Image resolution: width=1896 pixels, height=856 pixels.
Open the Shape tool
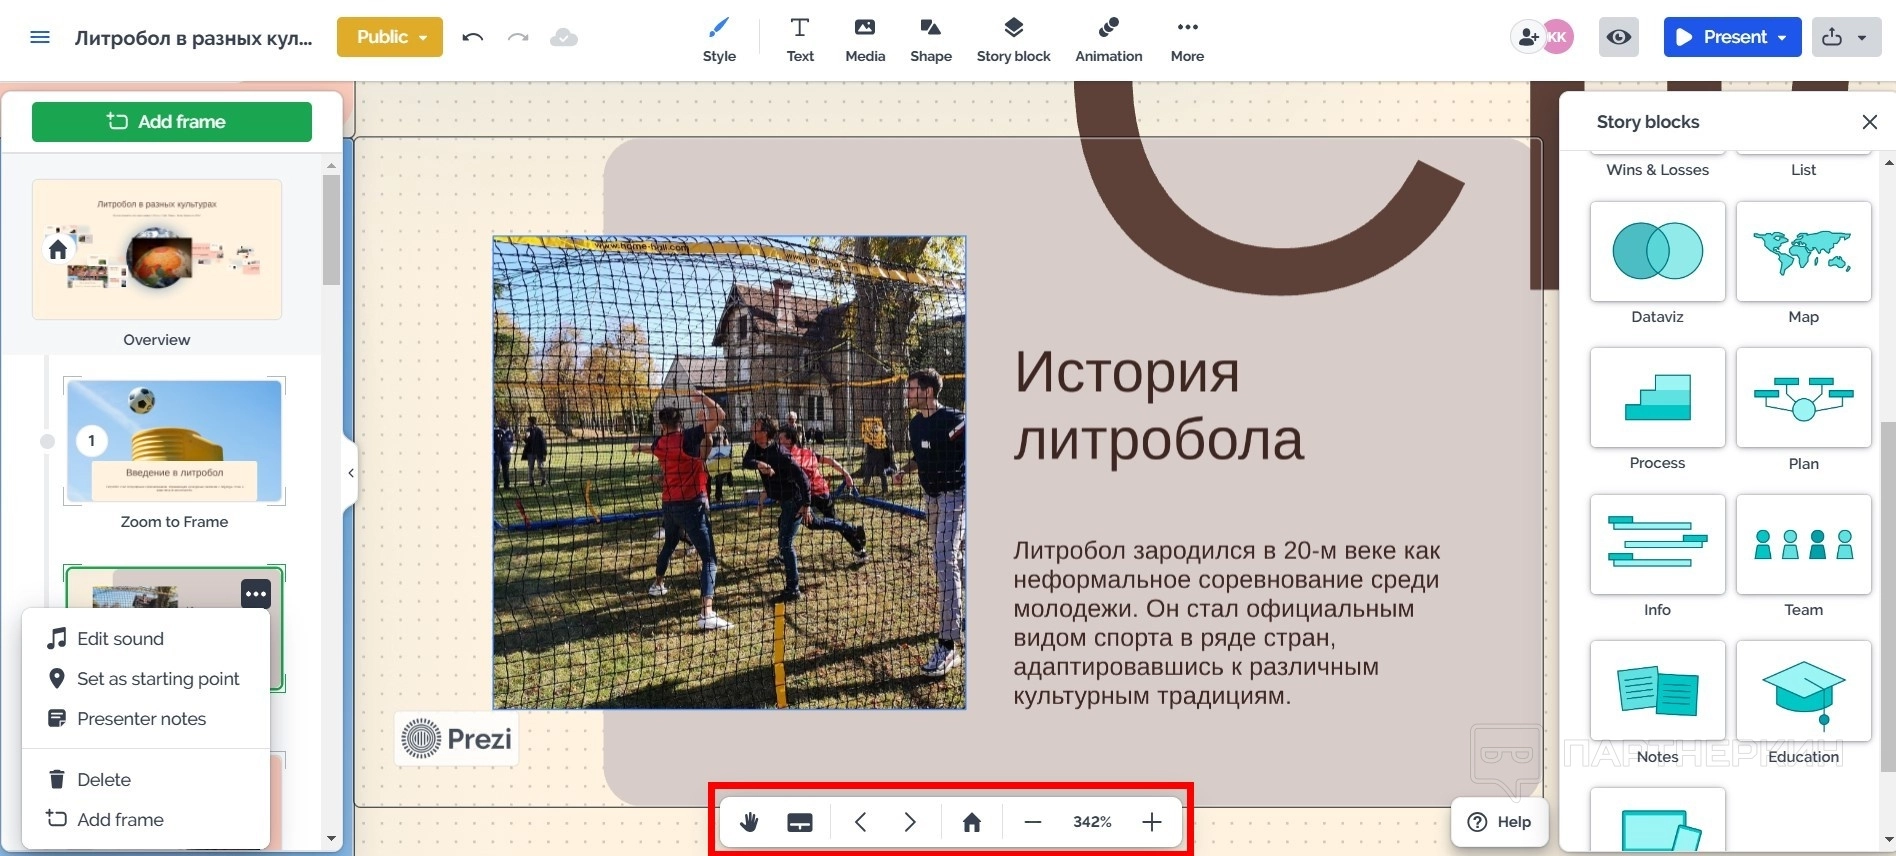pos(930,40)
